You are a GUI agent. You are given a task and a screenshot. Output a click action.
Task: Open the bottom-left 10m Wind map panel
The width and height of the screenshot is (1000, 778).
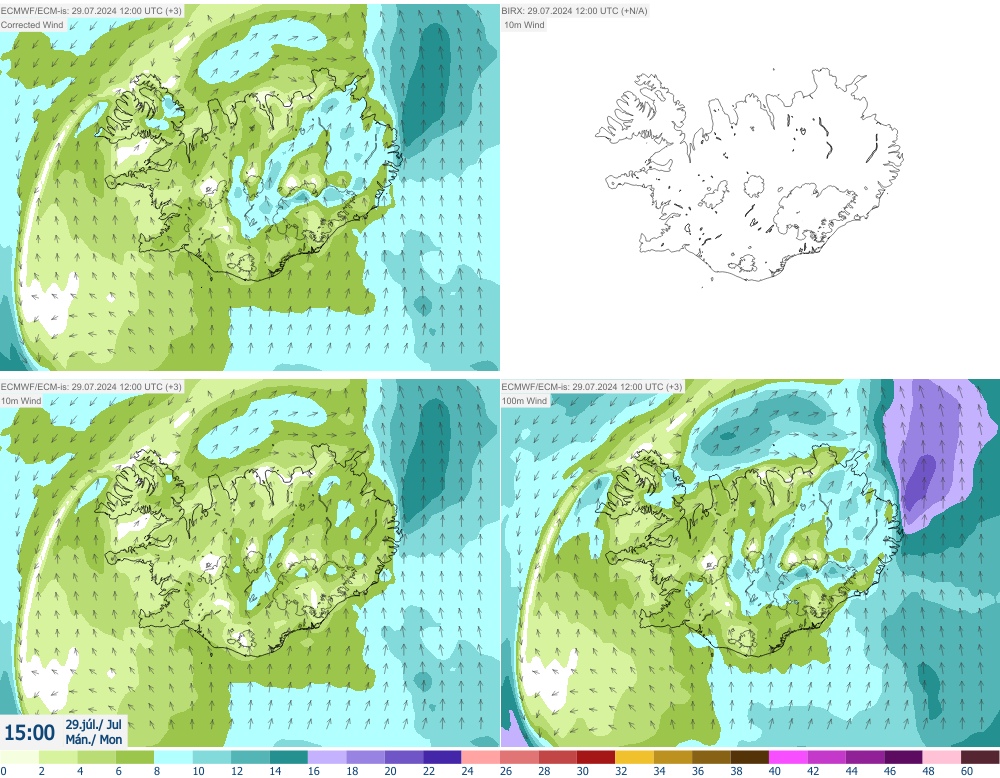250,563
